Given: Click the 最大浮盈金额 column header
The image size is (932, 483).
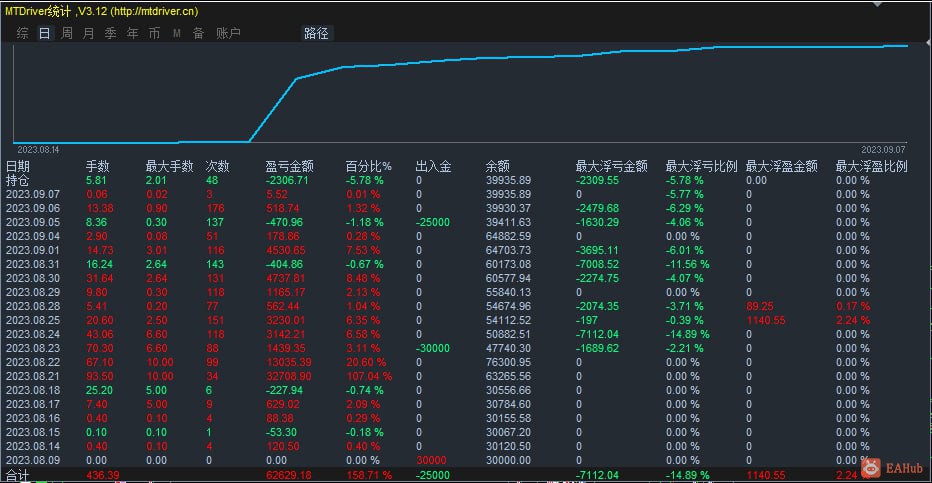Looking at the screenshot, I should tap(782, 166).
